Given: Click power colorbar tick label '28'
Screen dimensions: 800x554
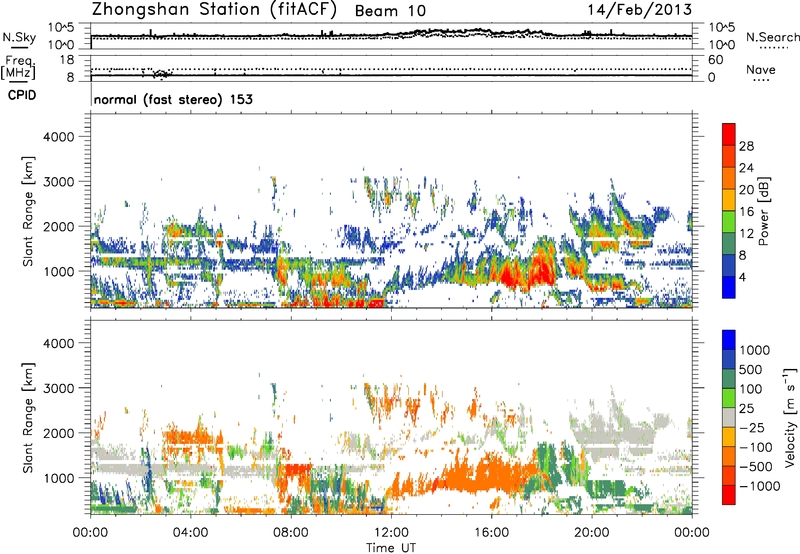Looking at the screenshot, I should click(x=746, y=146).
